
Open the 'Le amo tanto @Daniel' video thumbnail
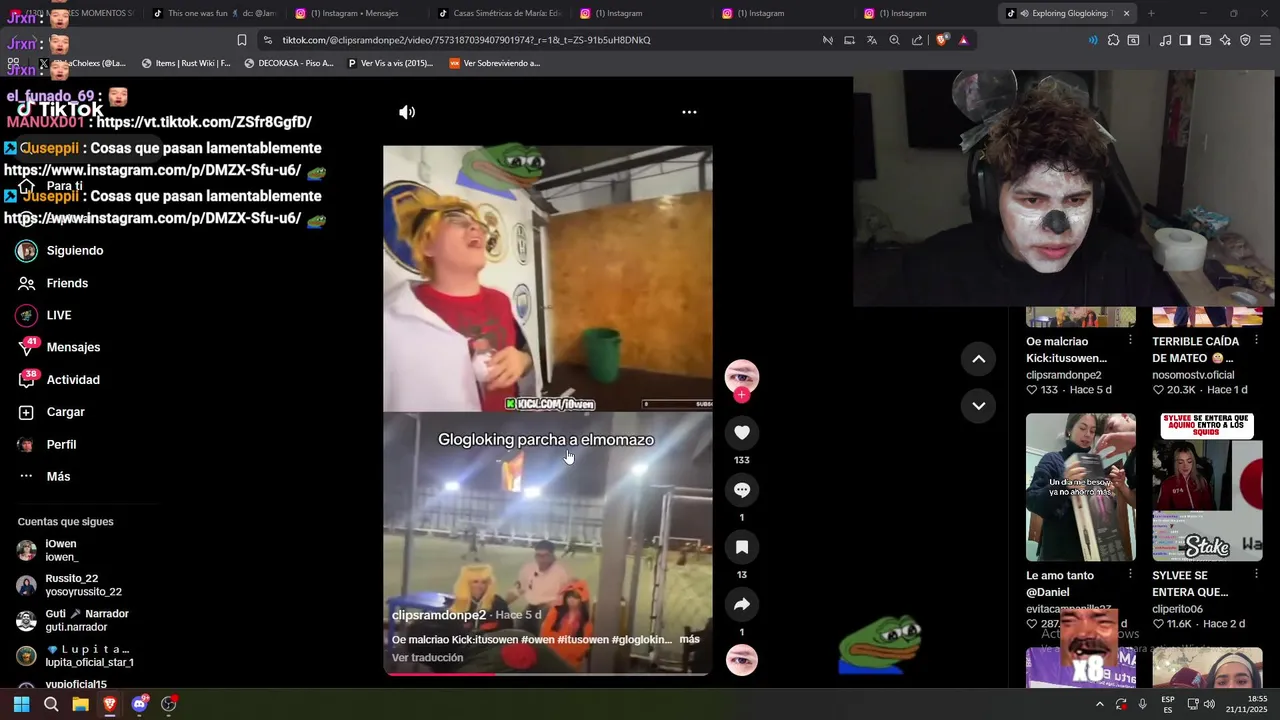pyautogui.click(x=1081, y=487)
